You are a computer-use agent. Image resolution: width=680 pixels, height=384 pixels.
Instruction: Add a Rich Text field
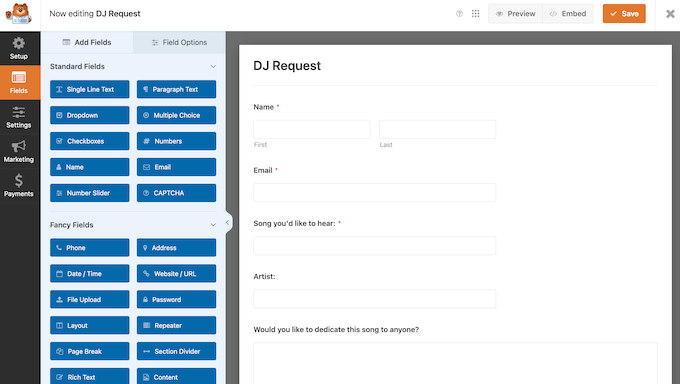click(x=89, y=376)
